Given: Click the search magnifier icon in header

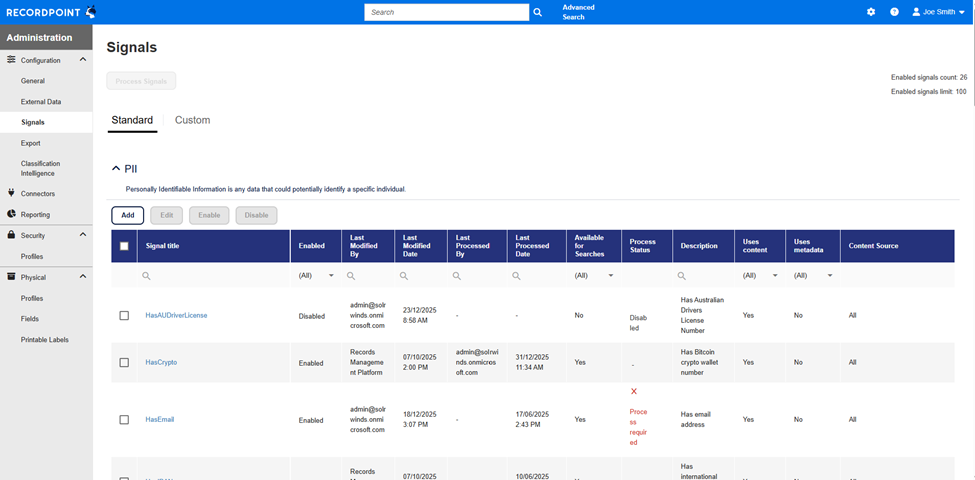Looking at the screenshot, I should coord(537,12).
